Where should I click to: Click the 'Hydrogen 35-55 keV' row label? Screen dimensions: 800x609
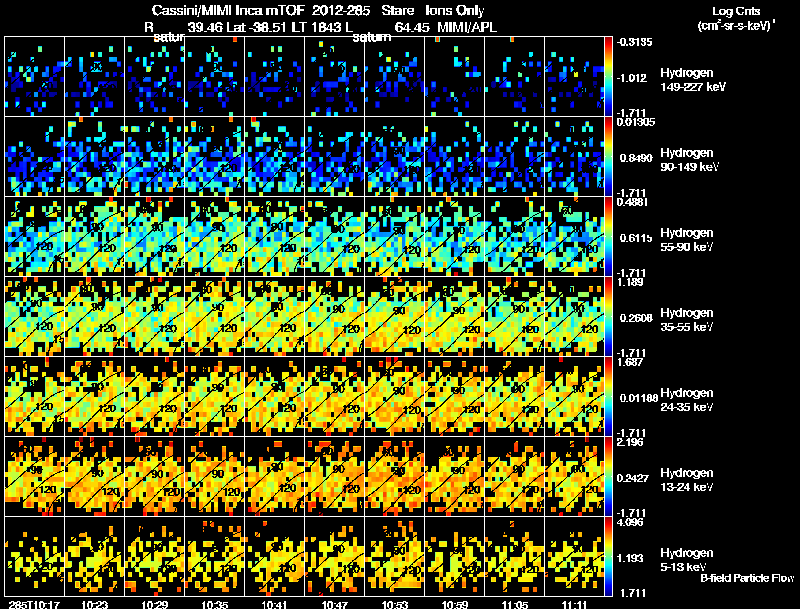tap(687, 320)
